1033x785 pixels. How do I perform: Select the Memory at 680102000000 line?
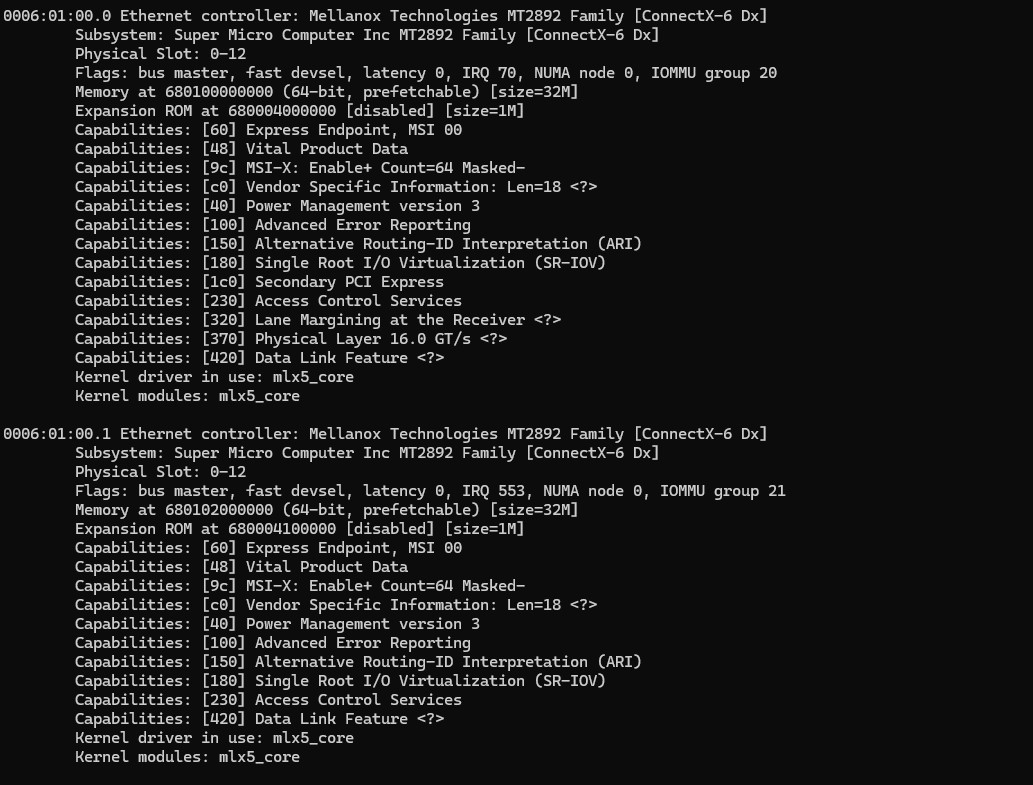coord(326,510)
